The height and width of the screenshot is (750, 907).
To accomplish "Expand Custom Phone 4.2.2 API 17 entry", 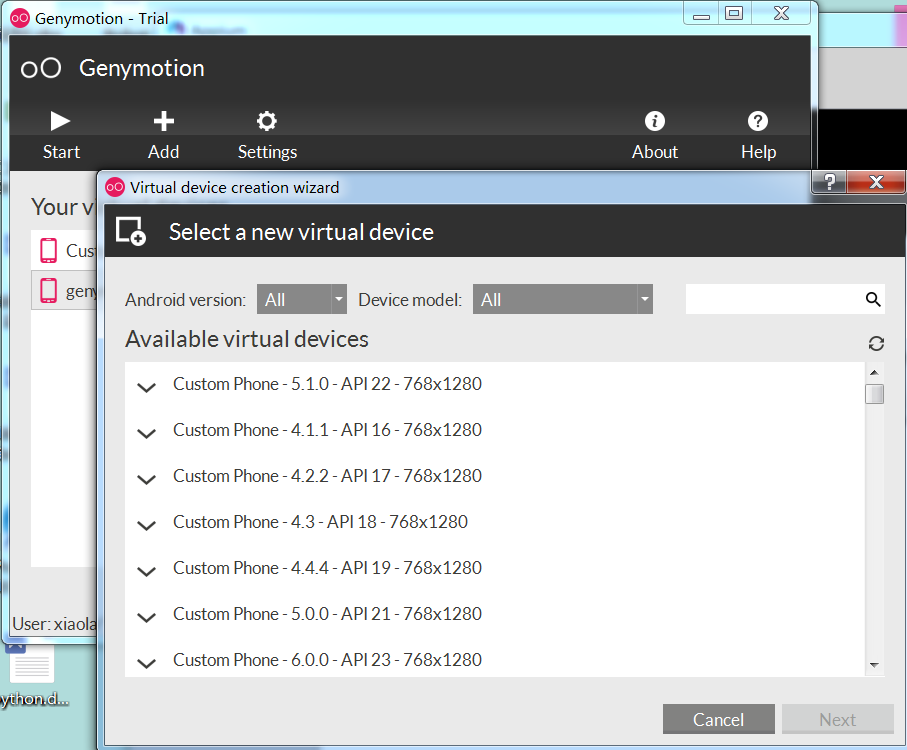I will (146, 479).
